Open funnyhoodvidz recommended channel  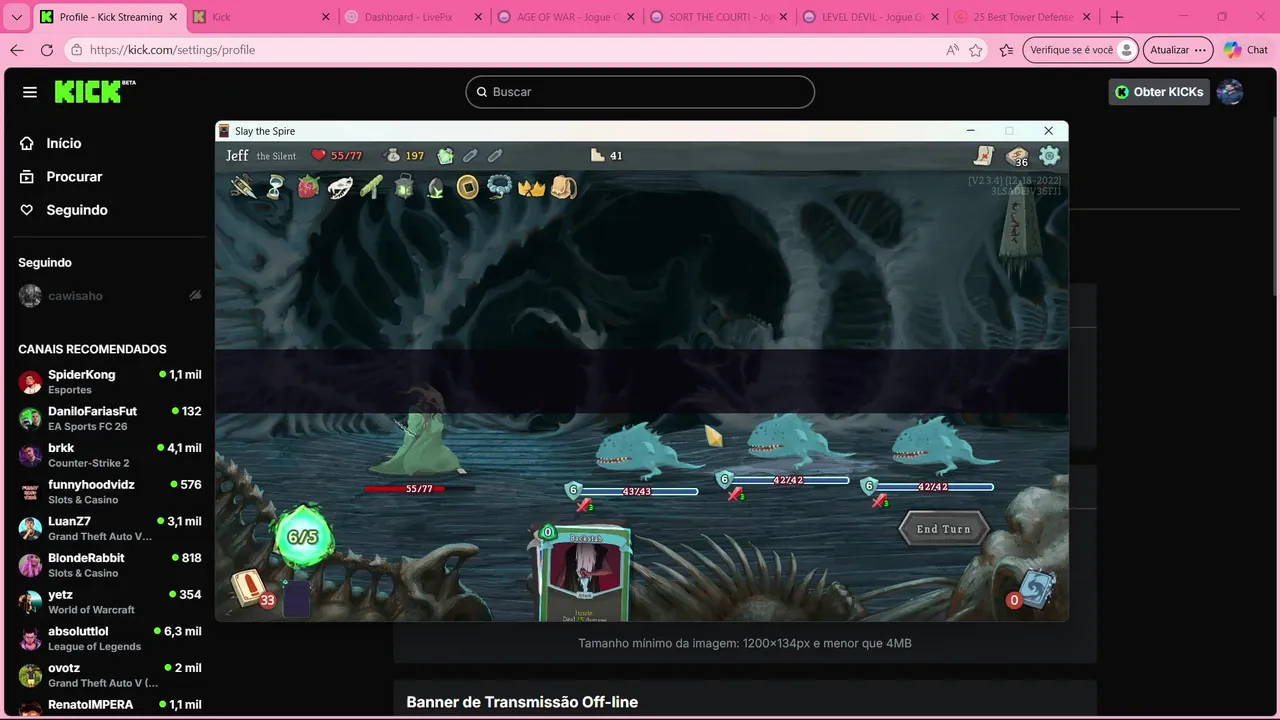pos(110,492)
